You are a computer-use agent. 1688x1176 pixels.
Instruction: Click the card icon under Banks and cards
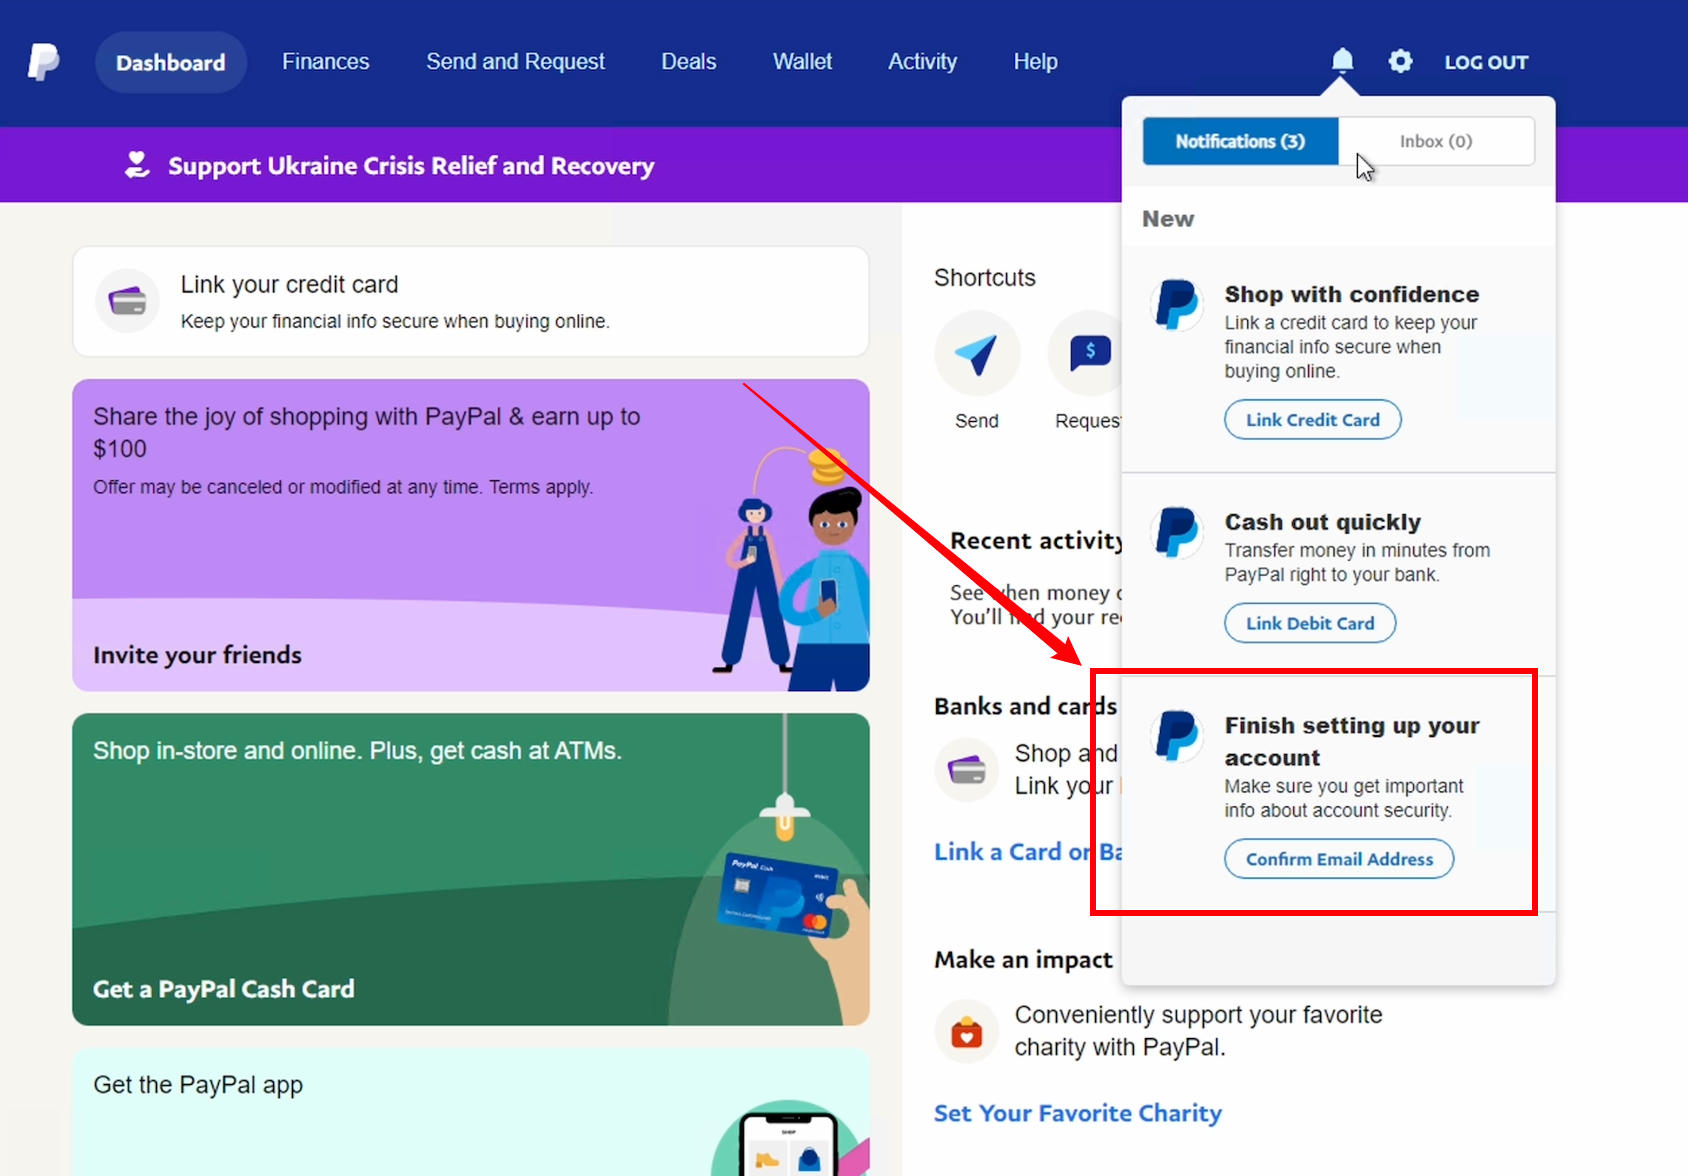click(x=966, y=770)
